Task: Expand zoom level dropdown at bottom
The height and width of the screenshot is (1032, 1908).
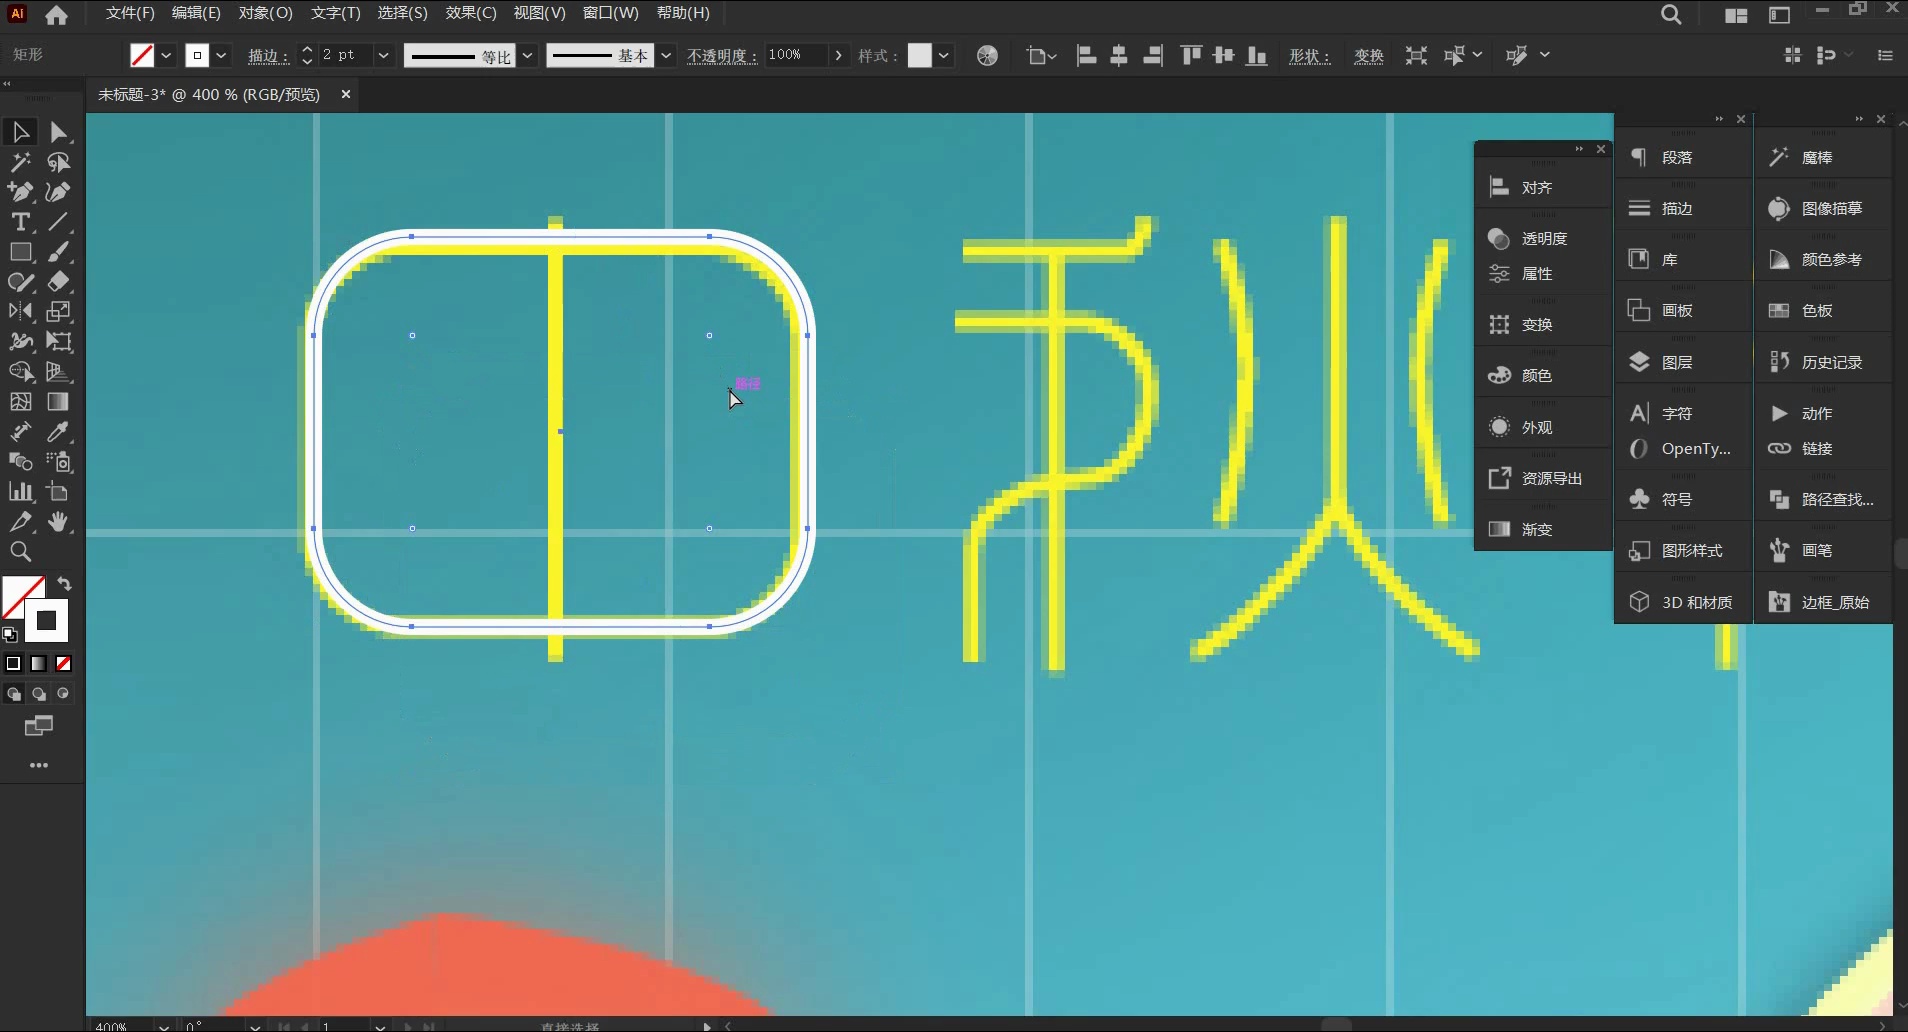Action: 163,1026
